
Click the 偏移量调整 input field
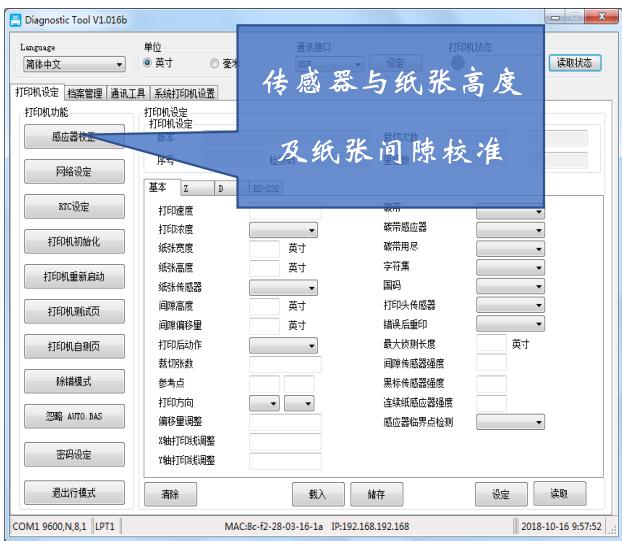tap(285, 422)
